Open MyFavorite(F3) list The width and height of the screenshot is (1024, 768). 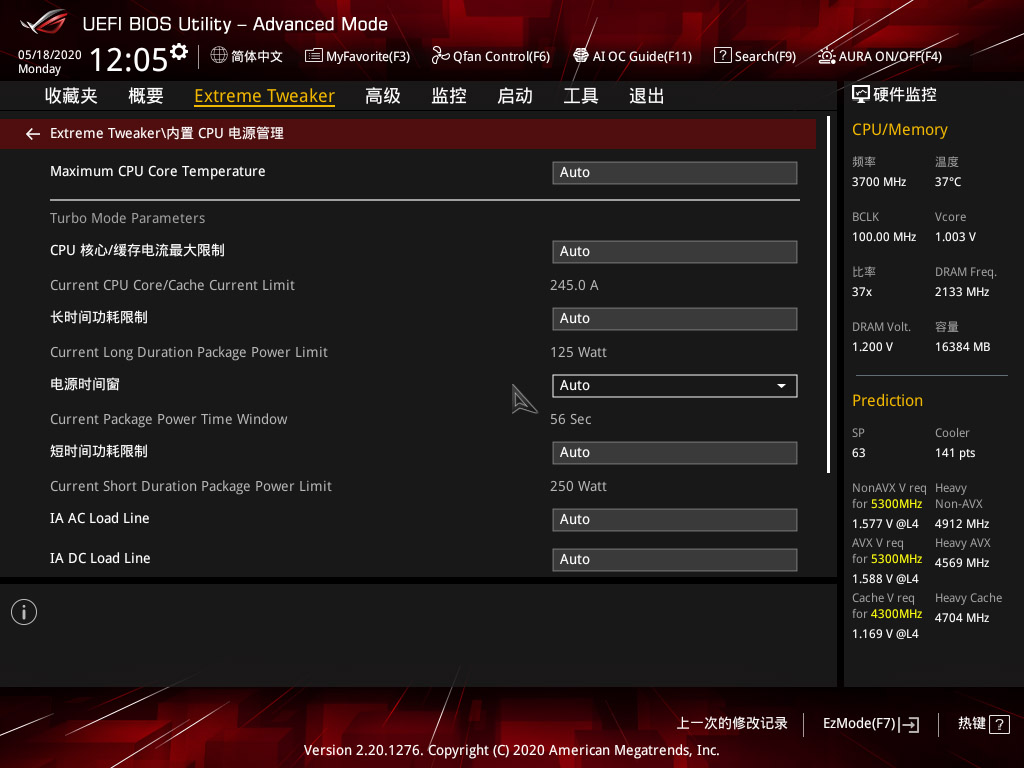357,56
